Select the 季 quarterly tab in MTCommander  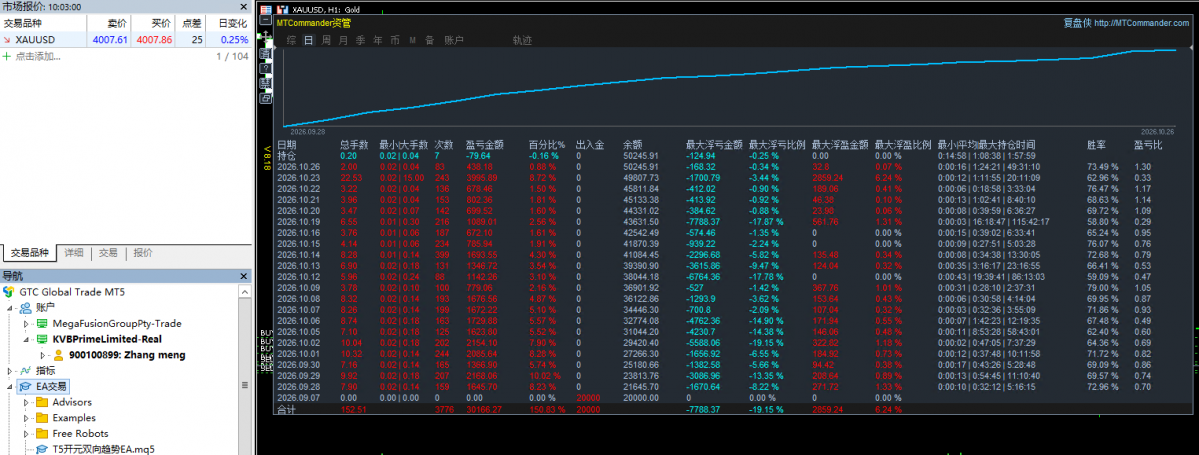click(360, 41)
